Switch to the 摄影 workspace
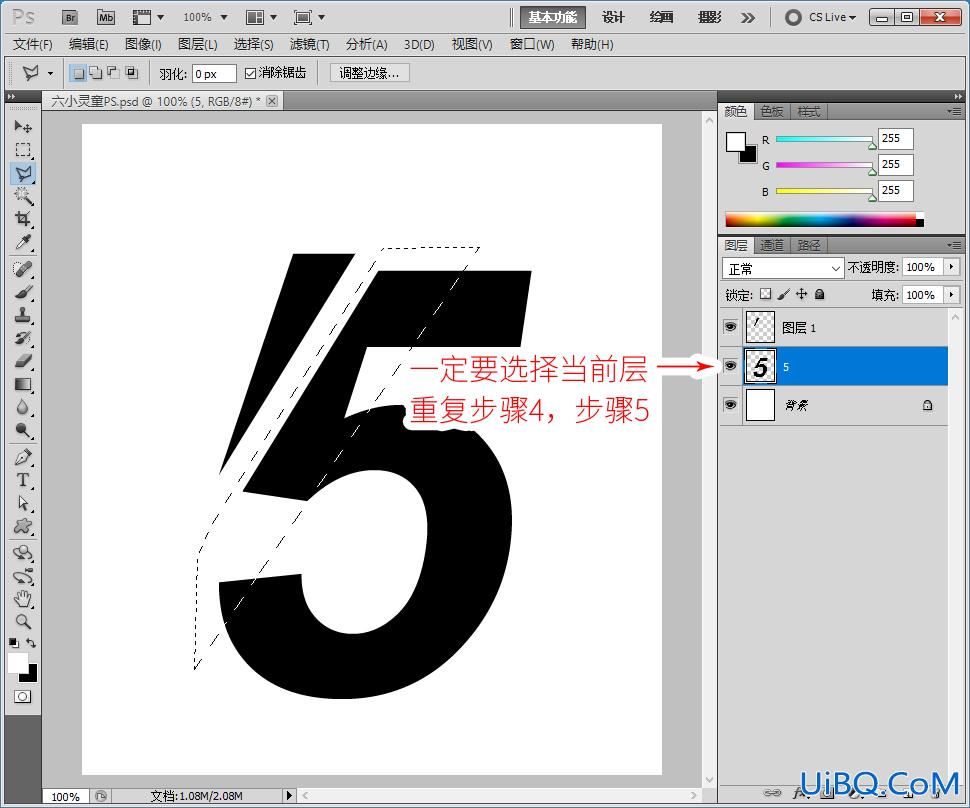The height and width of the screenshot is (808, 970). (710, 17)
